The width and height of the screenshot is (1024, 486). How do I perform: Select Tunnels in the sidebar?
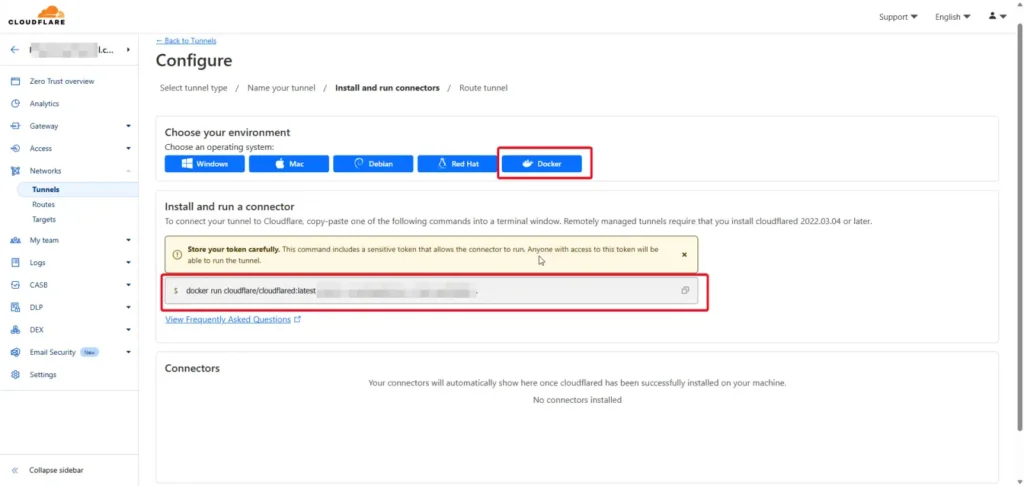click(46, 190)
